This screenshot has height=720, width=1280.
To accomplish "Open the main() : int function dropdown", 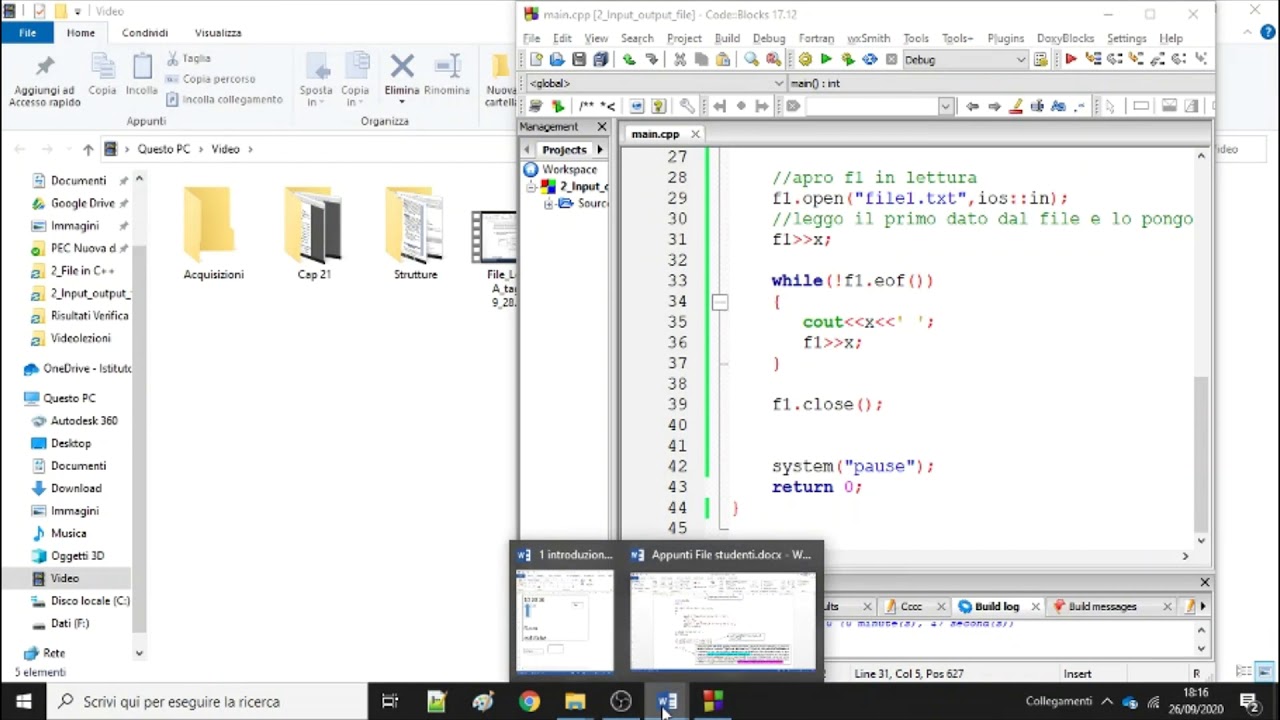I will pyautogui.click(x=1000, y=83).
